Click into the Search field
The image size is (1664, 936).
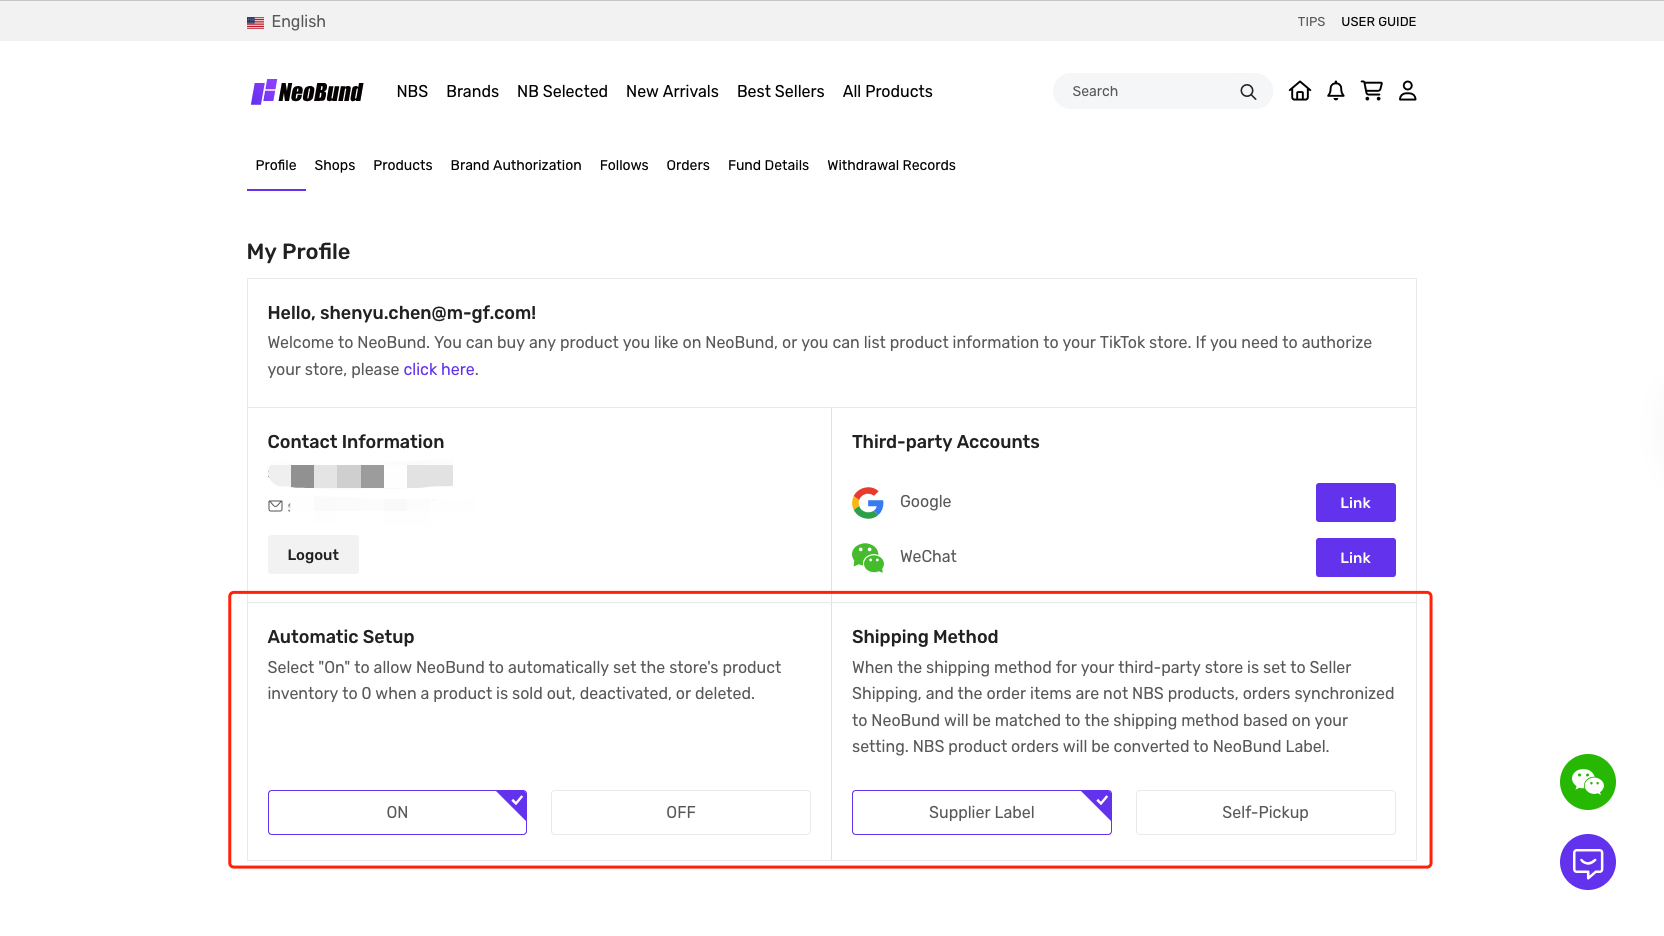(1145, 91)
